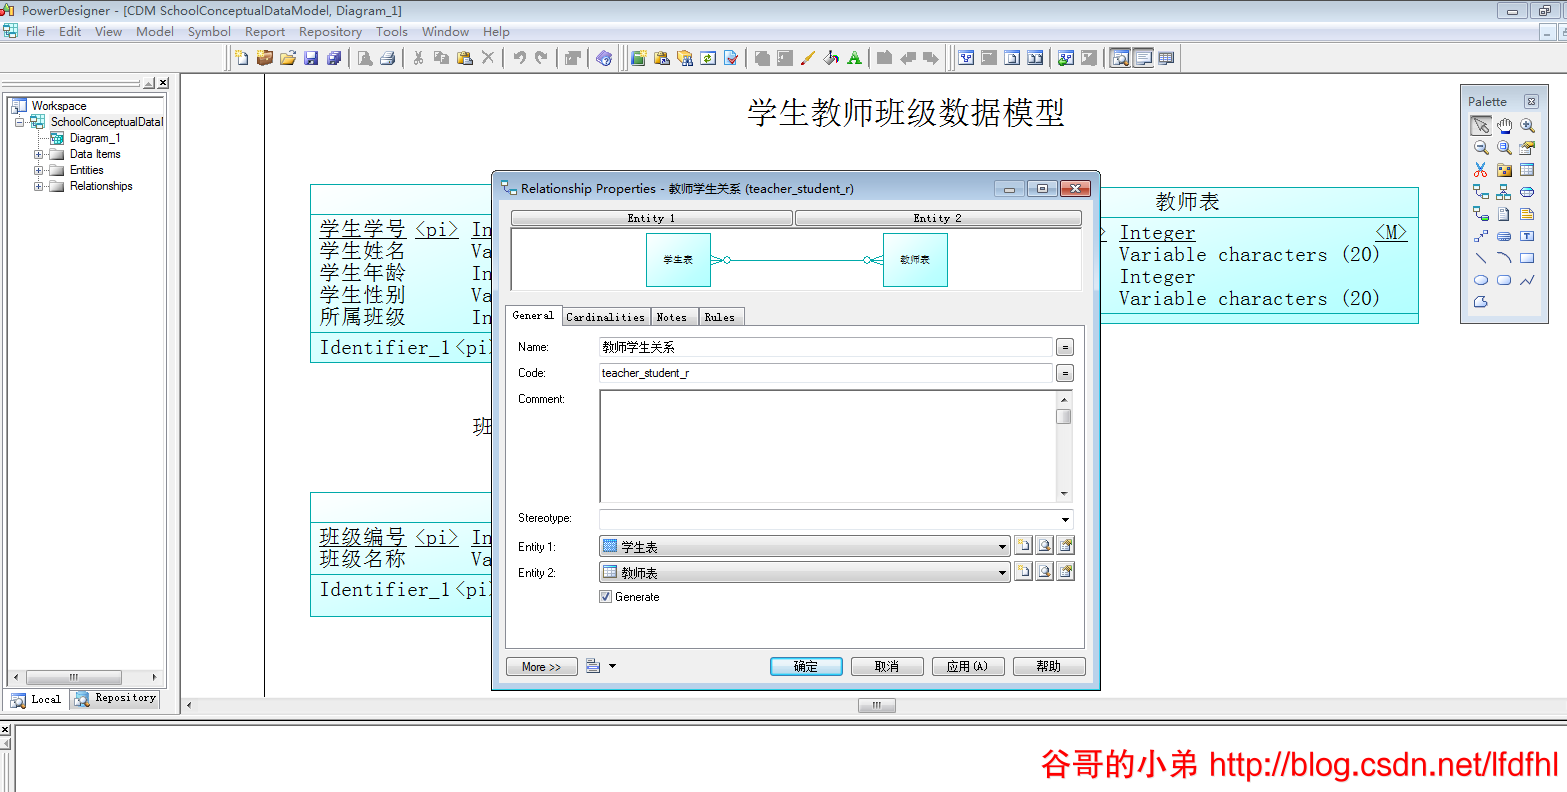Image resolution: width=1567 pixels, height=792 pixels.
Task: Select the Note tool in Palette
Action: click(x=1527, y=214)
